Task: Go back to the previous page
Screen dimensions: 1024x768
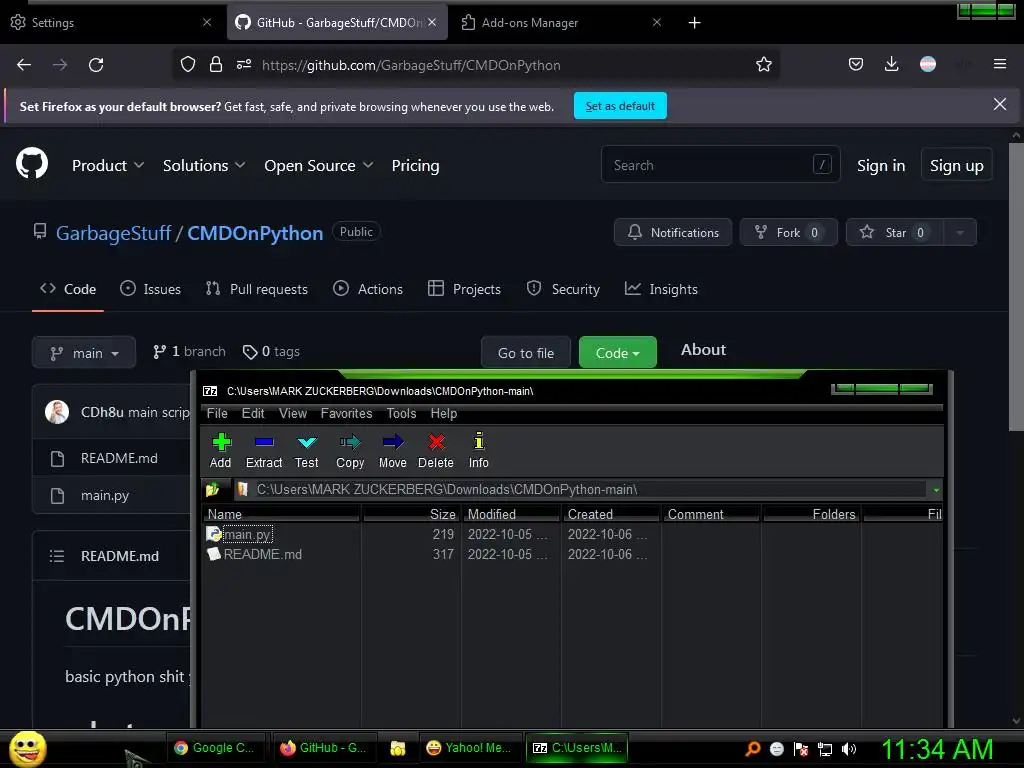Action: [24, 65]
